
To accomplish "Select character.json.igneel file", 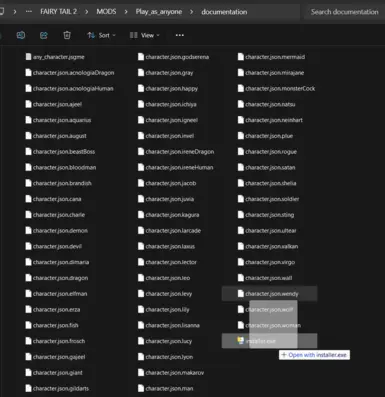I will [x=168, y=120].
